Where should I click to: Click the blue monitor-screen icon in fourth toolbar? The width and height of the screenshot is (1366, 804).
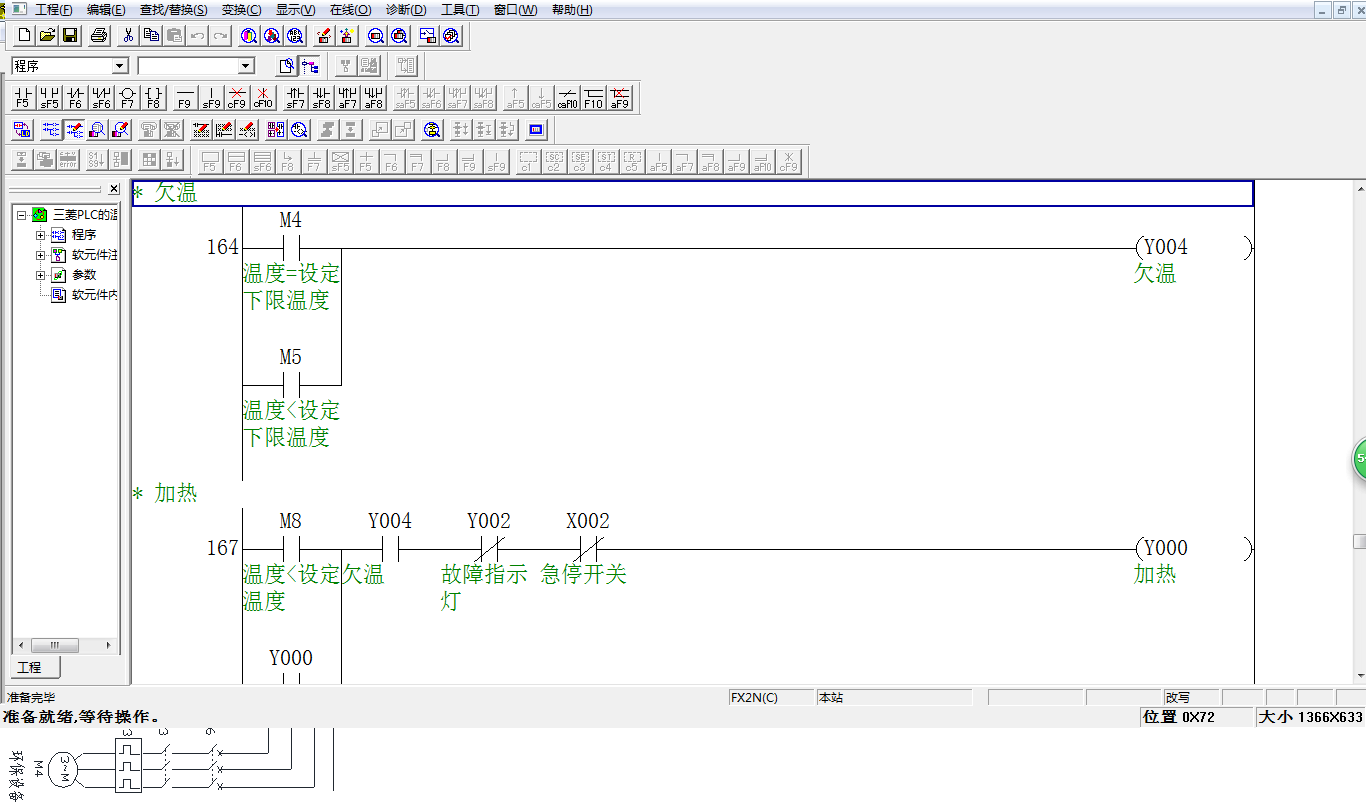(x=536, y=129)
